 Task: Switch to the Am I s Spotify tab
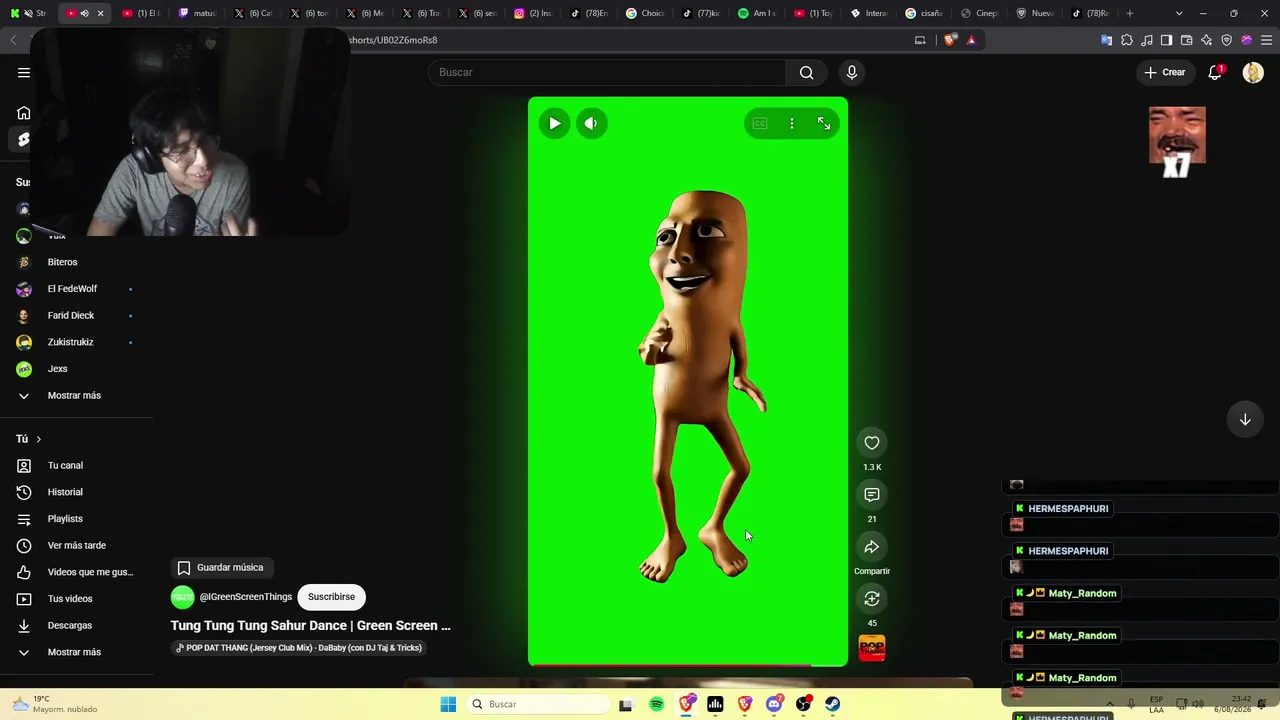[x=757, y=13]
